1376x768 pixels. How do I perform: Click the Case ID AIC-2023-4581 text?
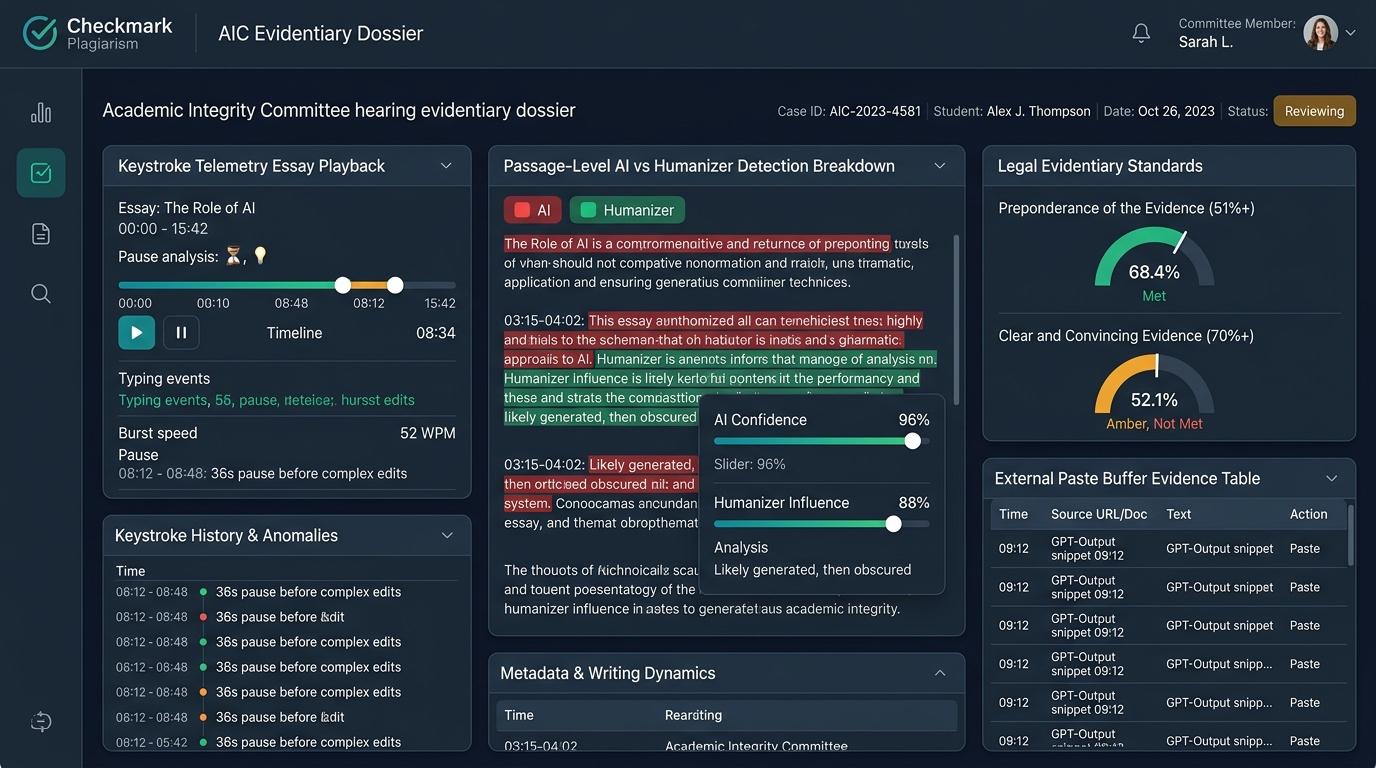click(x=849, y=111)
